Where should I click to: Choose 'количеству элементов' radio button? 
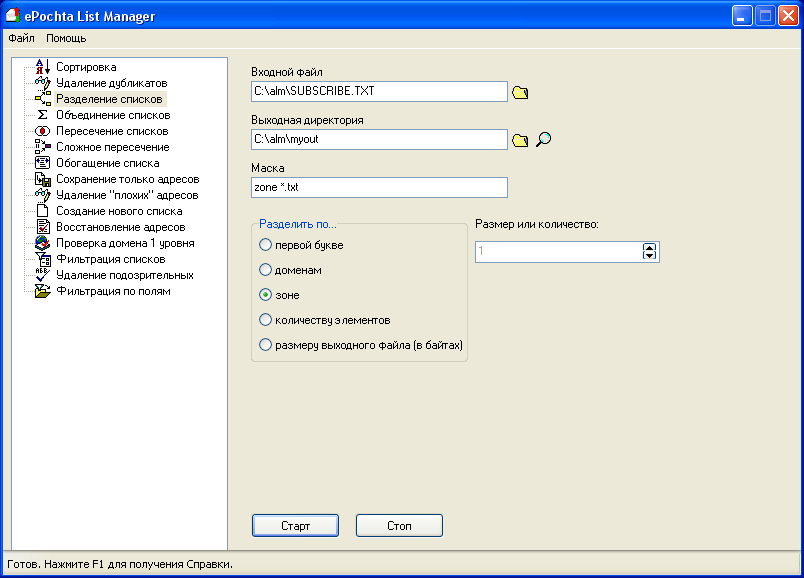pyautogui.click(x=265, y=320)
